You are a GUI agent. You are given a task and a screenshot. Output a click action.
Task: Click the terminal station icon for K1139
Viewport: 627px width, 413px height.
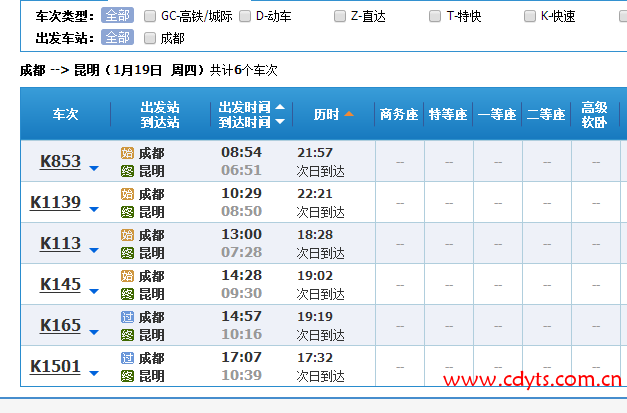127,212
